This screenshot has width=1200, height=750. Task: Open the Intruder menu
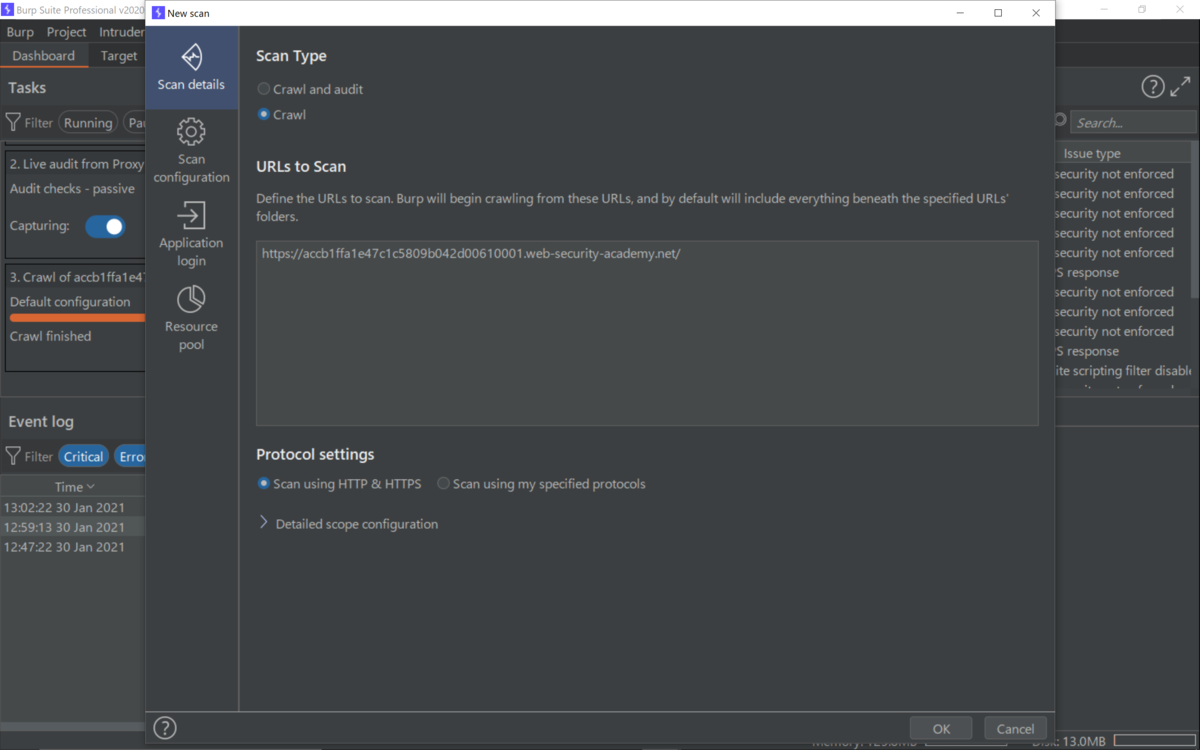coord(122,32)
